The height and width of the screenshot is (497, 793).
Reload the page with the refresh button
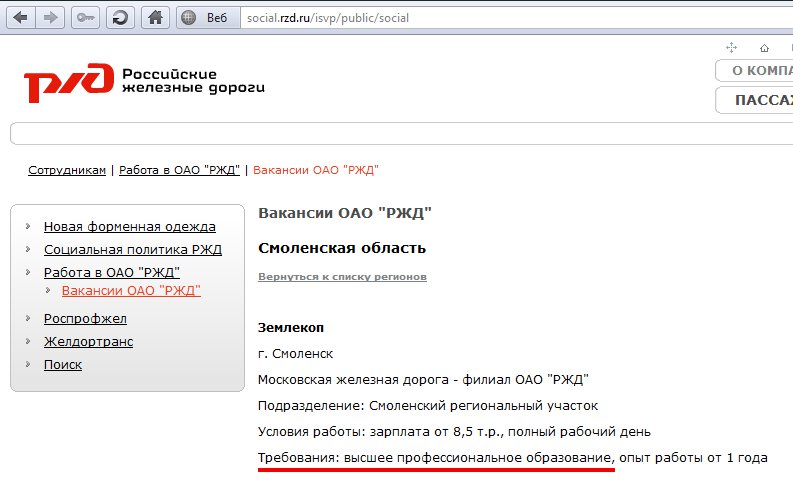click(x=120, y=18)
